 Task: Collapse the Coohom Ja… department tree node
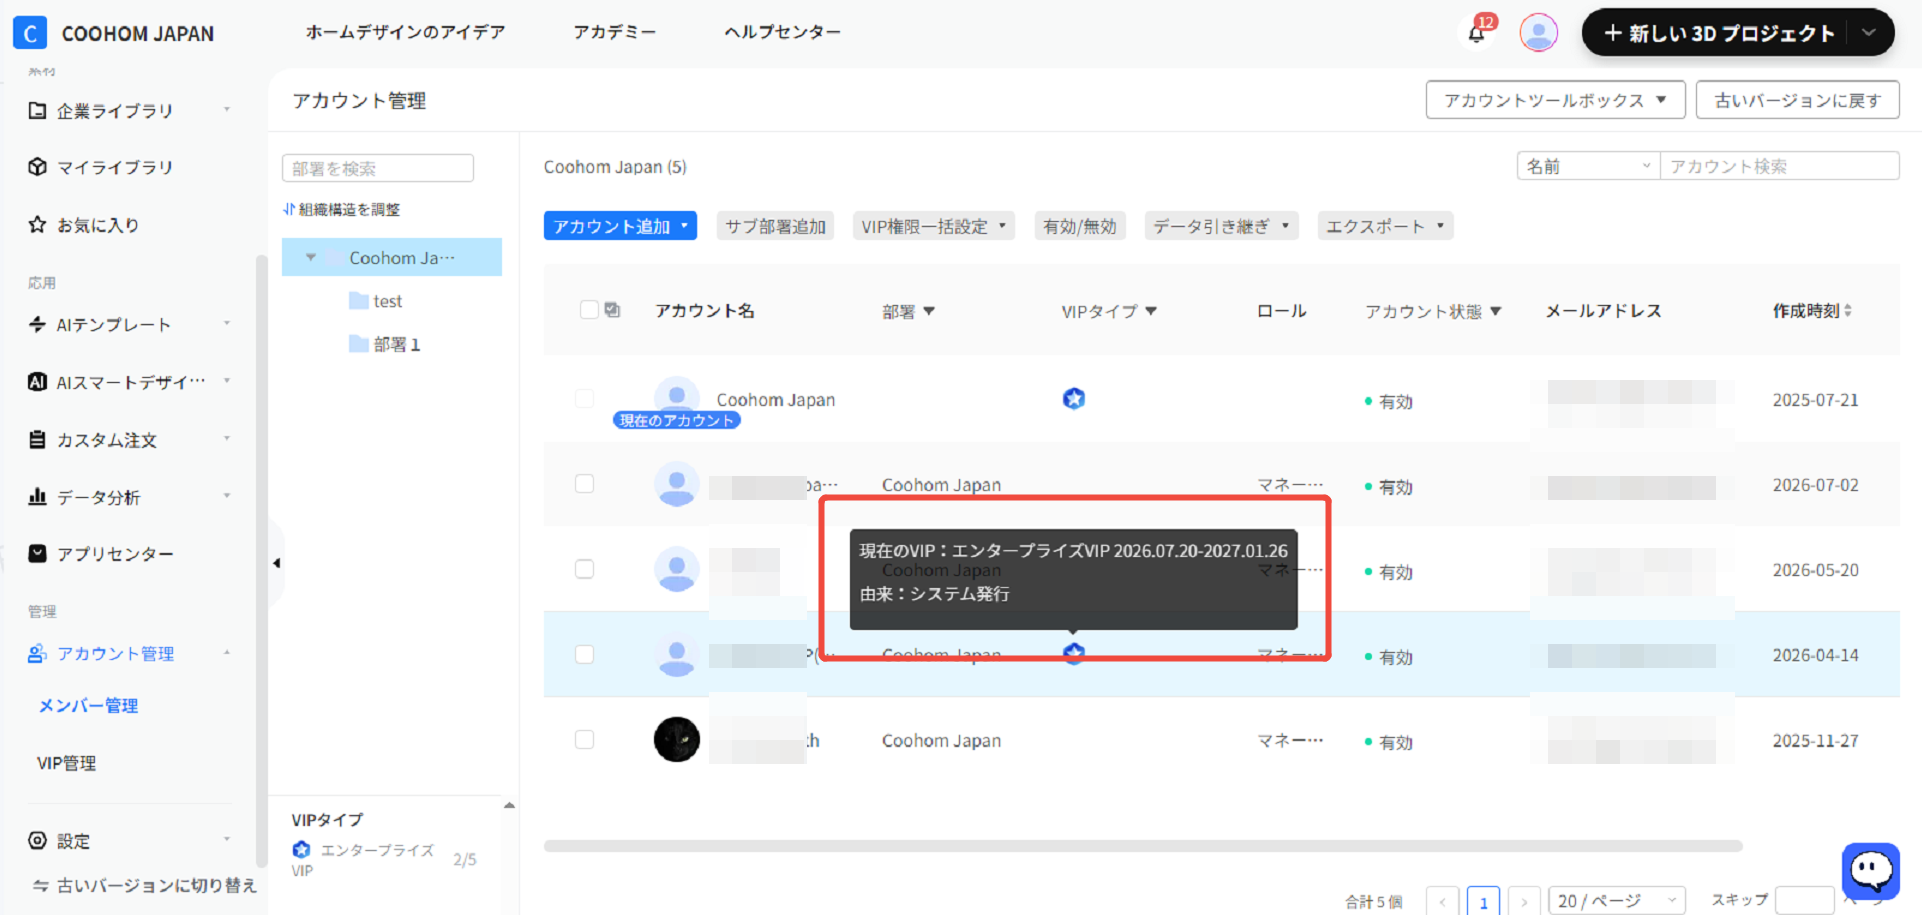(311, 257)
